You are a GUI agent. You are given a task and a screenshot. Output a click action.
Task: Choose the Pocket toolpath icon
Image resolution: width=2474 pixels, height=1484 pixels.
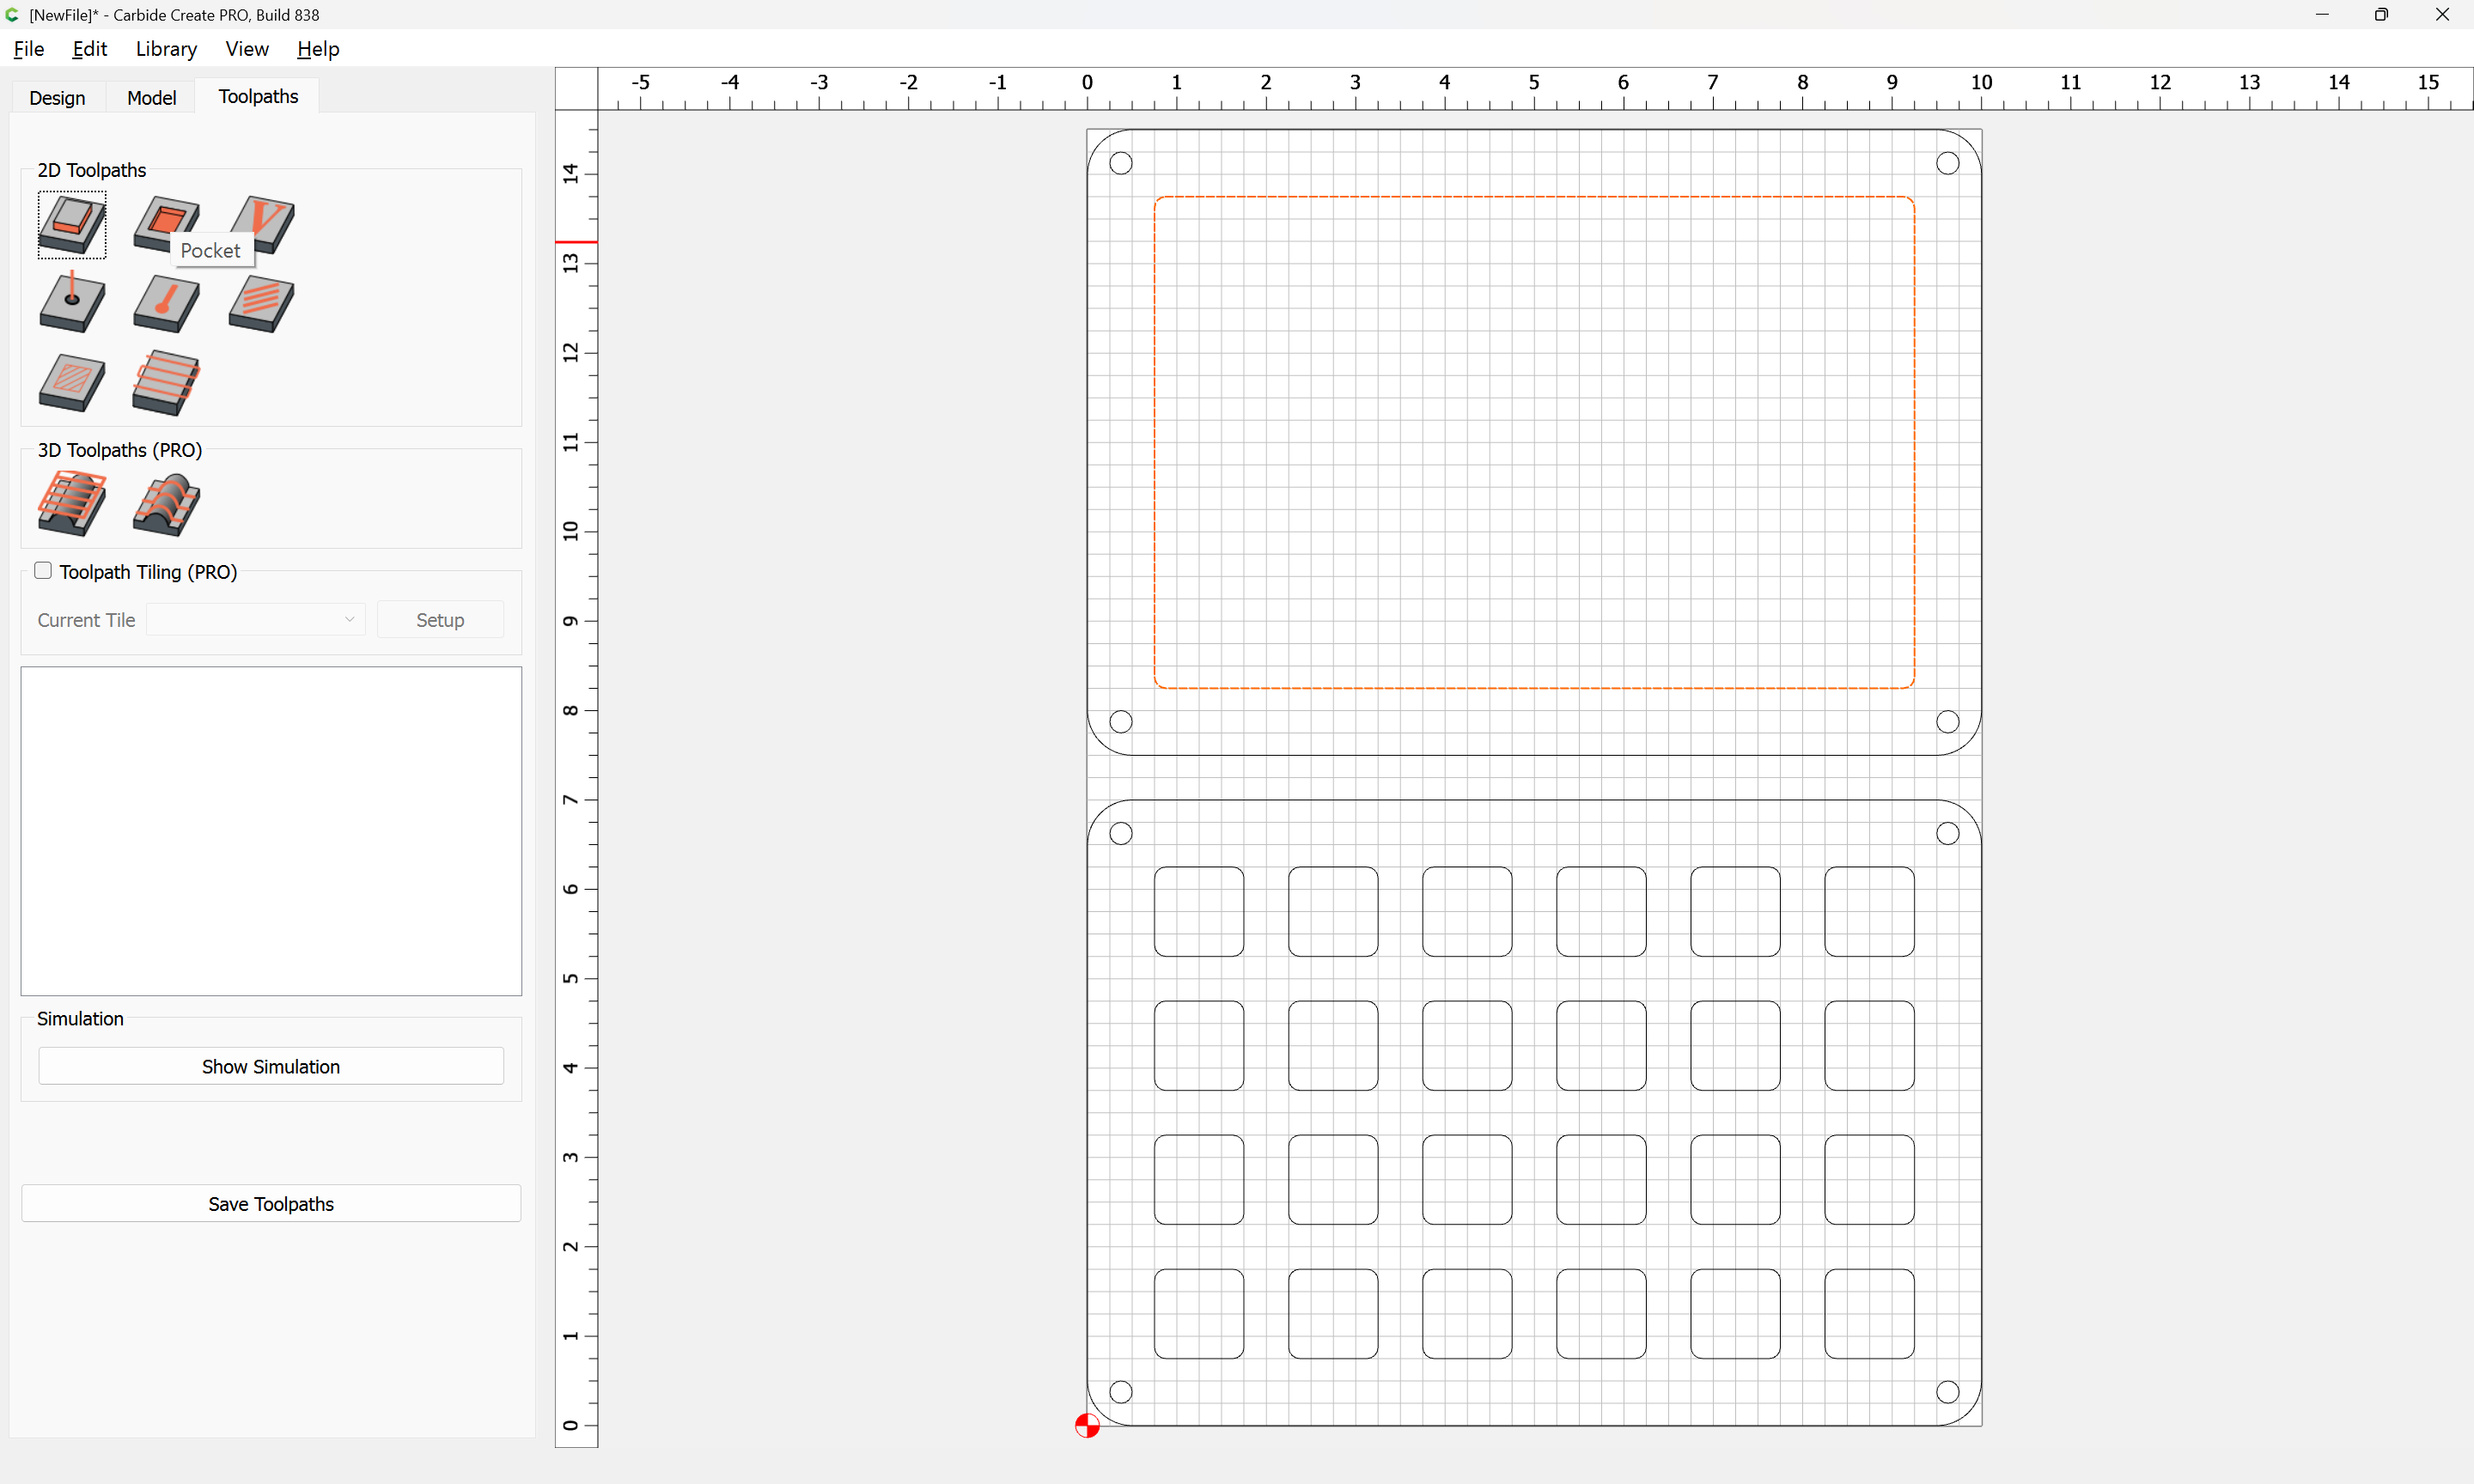point(166,222)
